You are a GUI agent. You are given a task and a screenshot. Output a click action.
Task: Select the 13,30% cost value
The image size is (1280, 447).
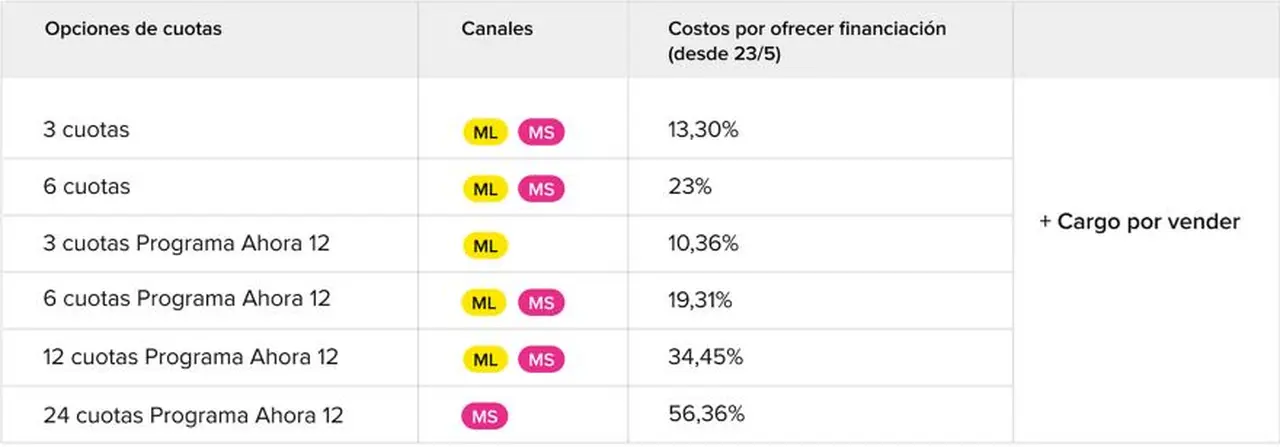point(703,130)
